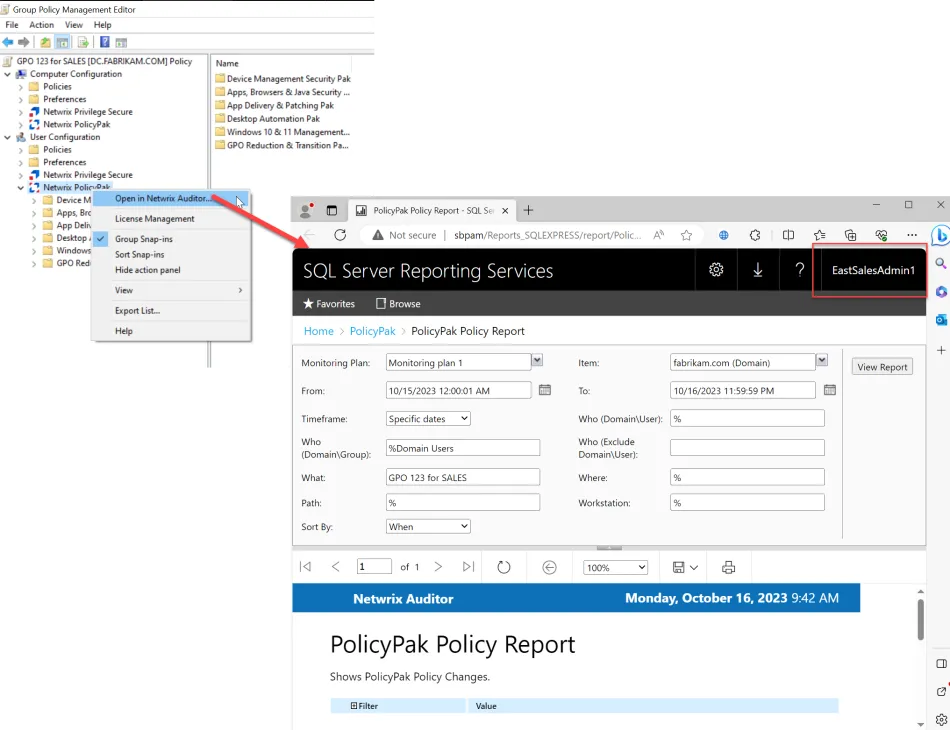Open Device Management Security Pak folder
Viewport: 950px width, 730px height.
click(282, 79)
